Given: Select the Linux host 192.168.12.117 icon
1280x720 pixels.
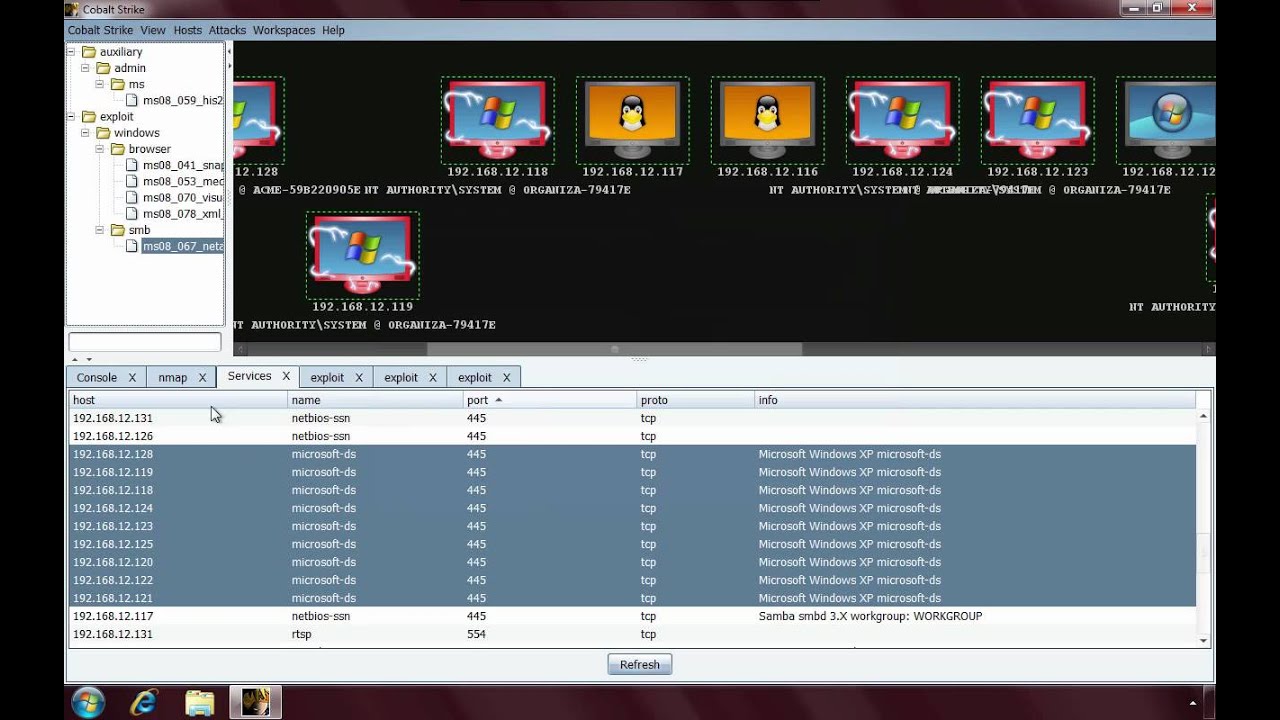Looking at the screenshot, I should click(632, 120).
